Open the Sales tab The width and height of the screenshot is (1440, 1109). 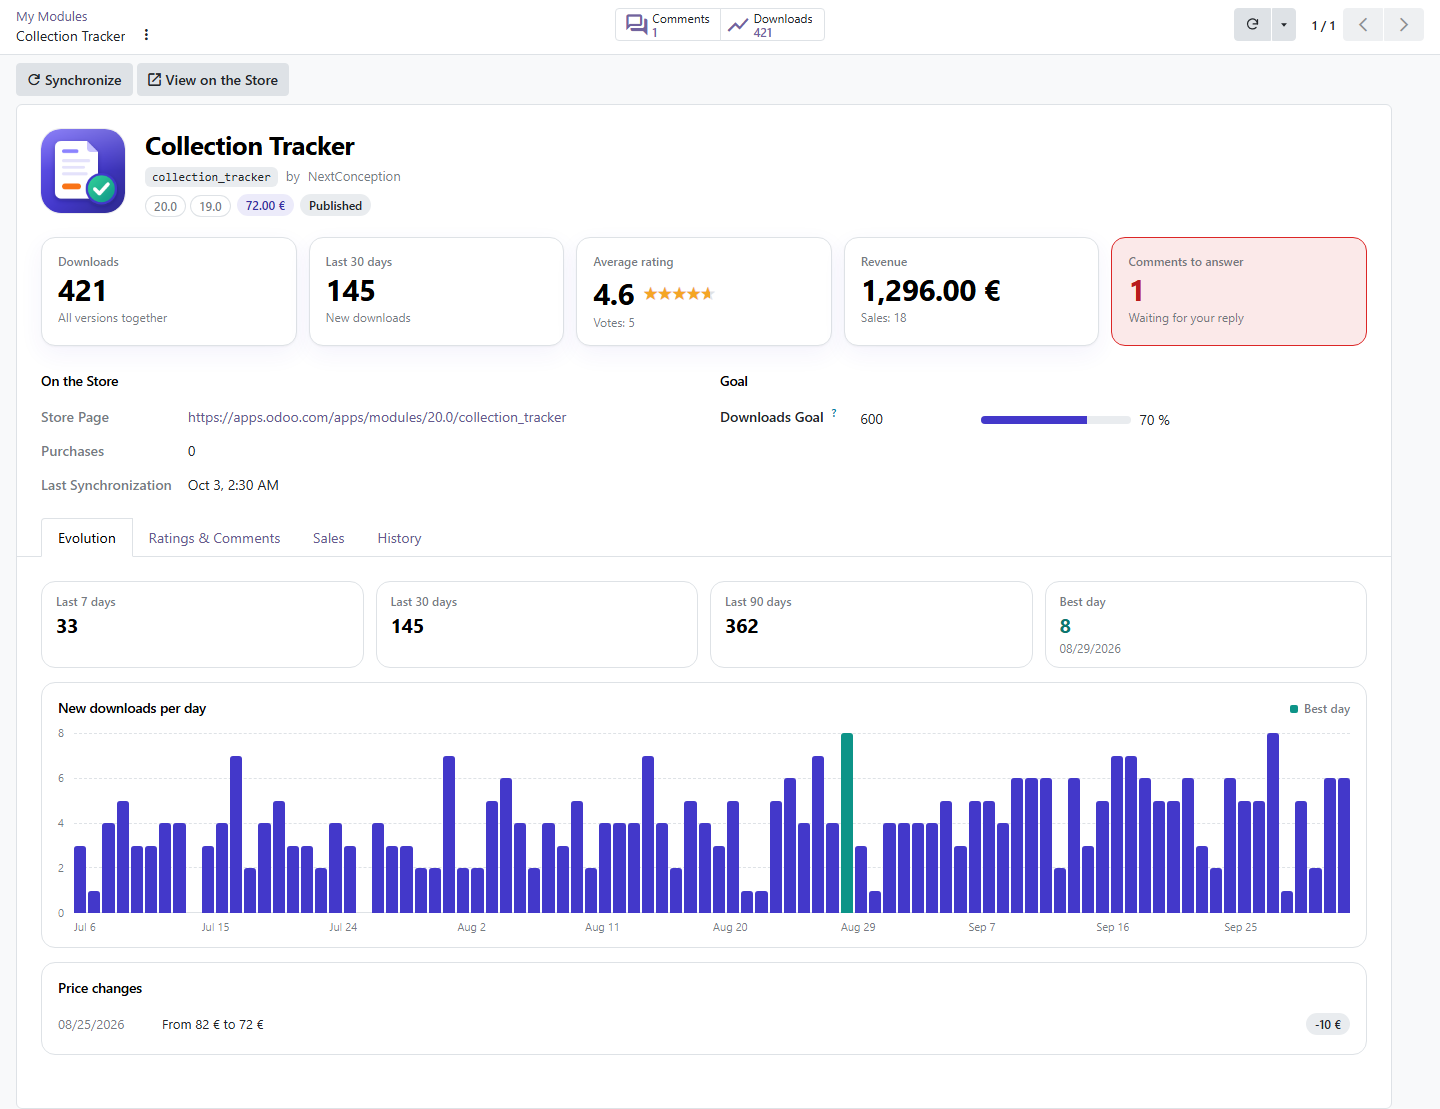[x=328, y=538]
